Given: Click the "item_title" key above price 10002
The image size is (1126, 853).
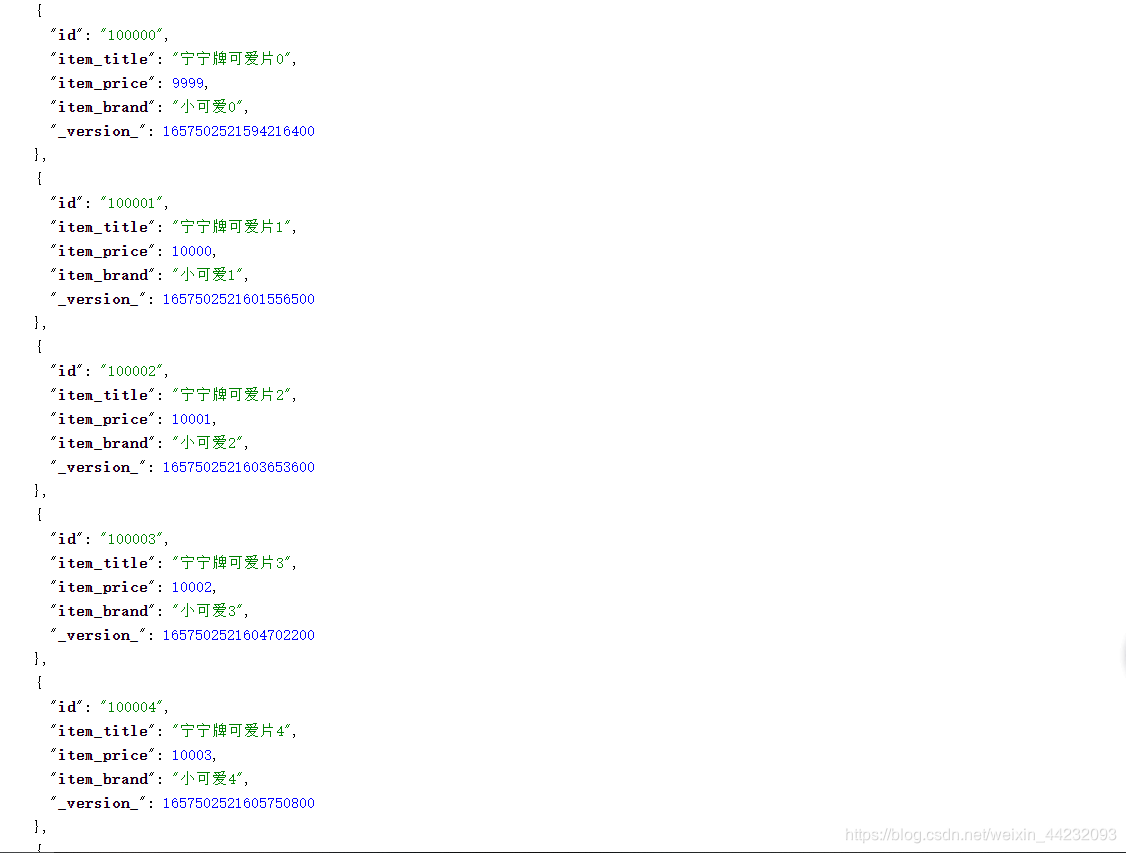Looking at the screenshot, I should pos(103,563).
